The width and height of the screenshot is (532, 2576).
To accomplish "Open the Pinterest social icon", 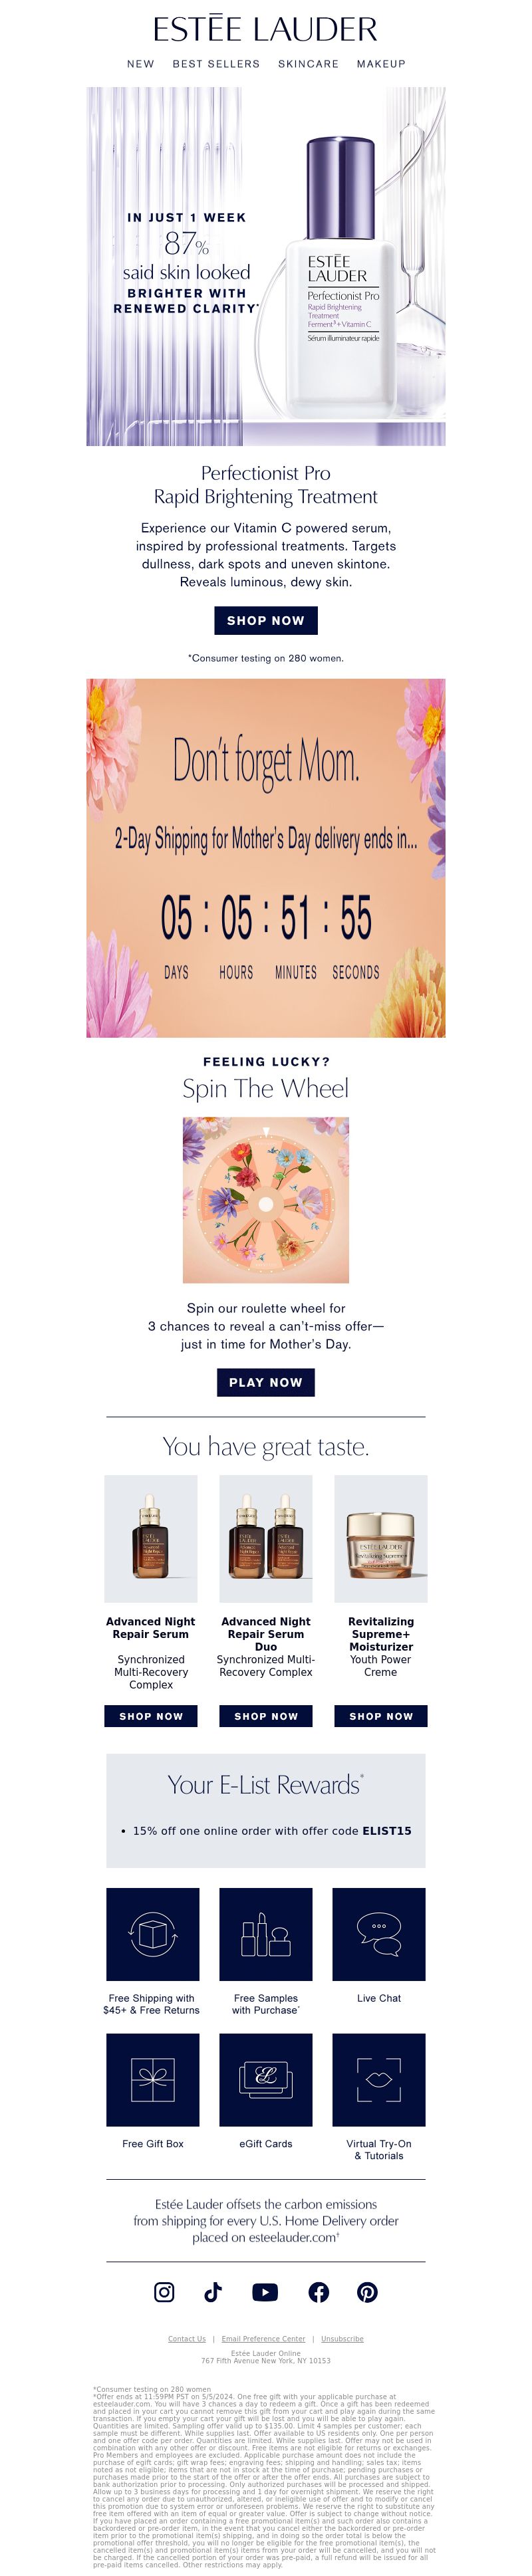I will click(368, 2292).
